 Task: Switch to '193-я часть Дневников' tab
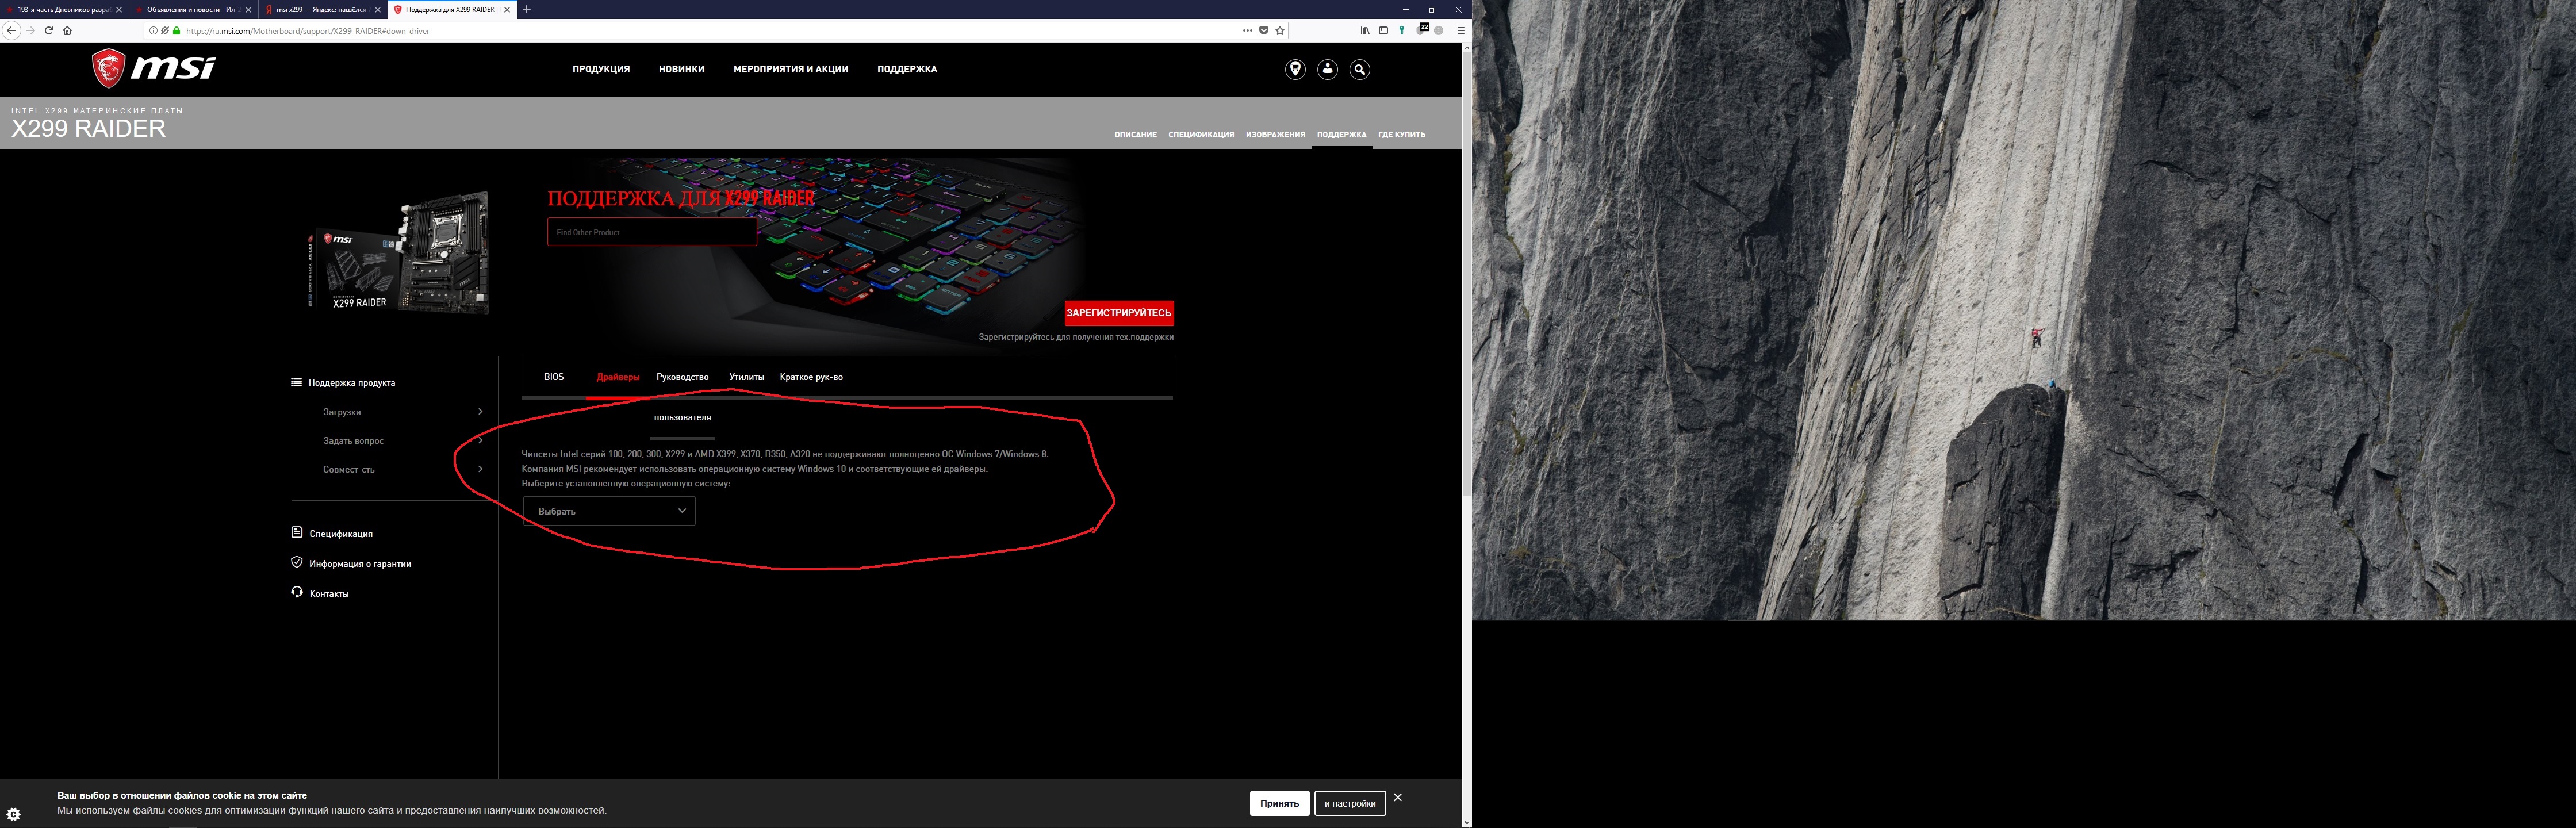point(63,9)
